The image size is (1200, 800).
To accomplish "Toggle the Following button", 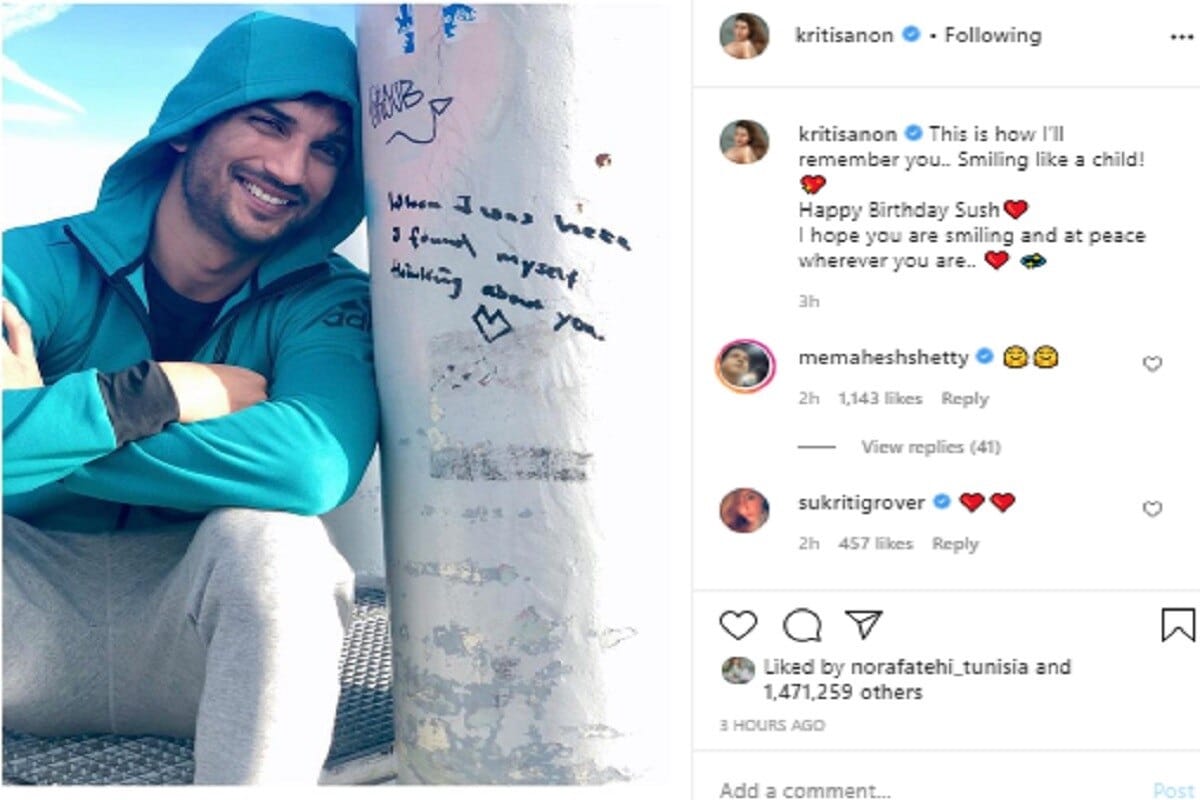I will (x=993, y=35).
